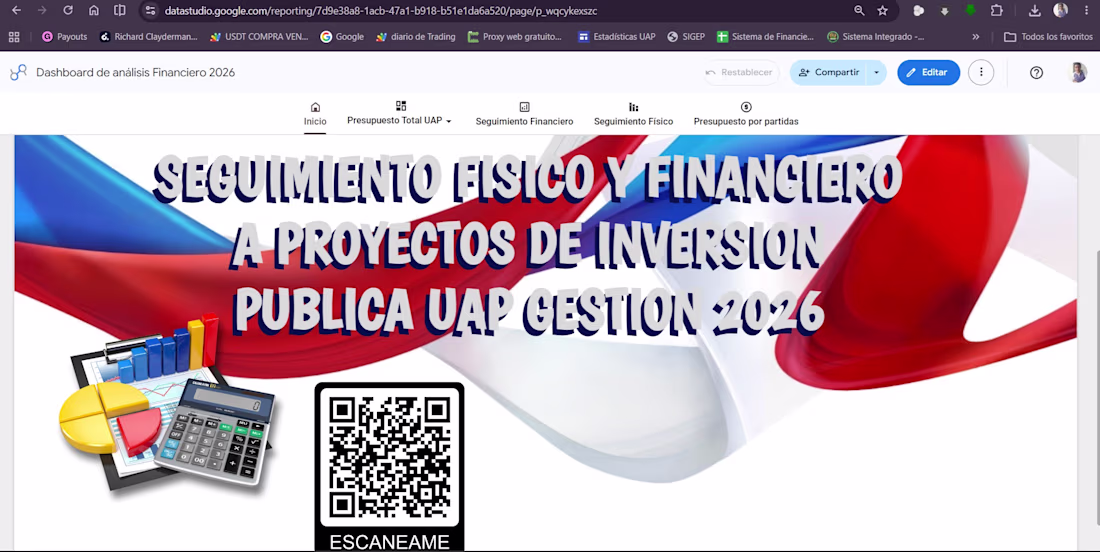Go back to the previous browser page
This screenshot has width=1100, height=552.
[16, 11]
